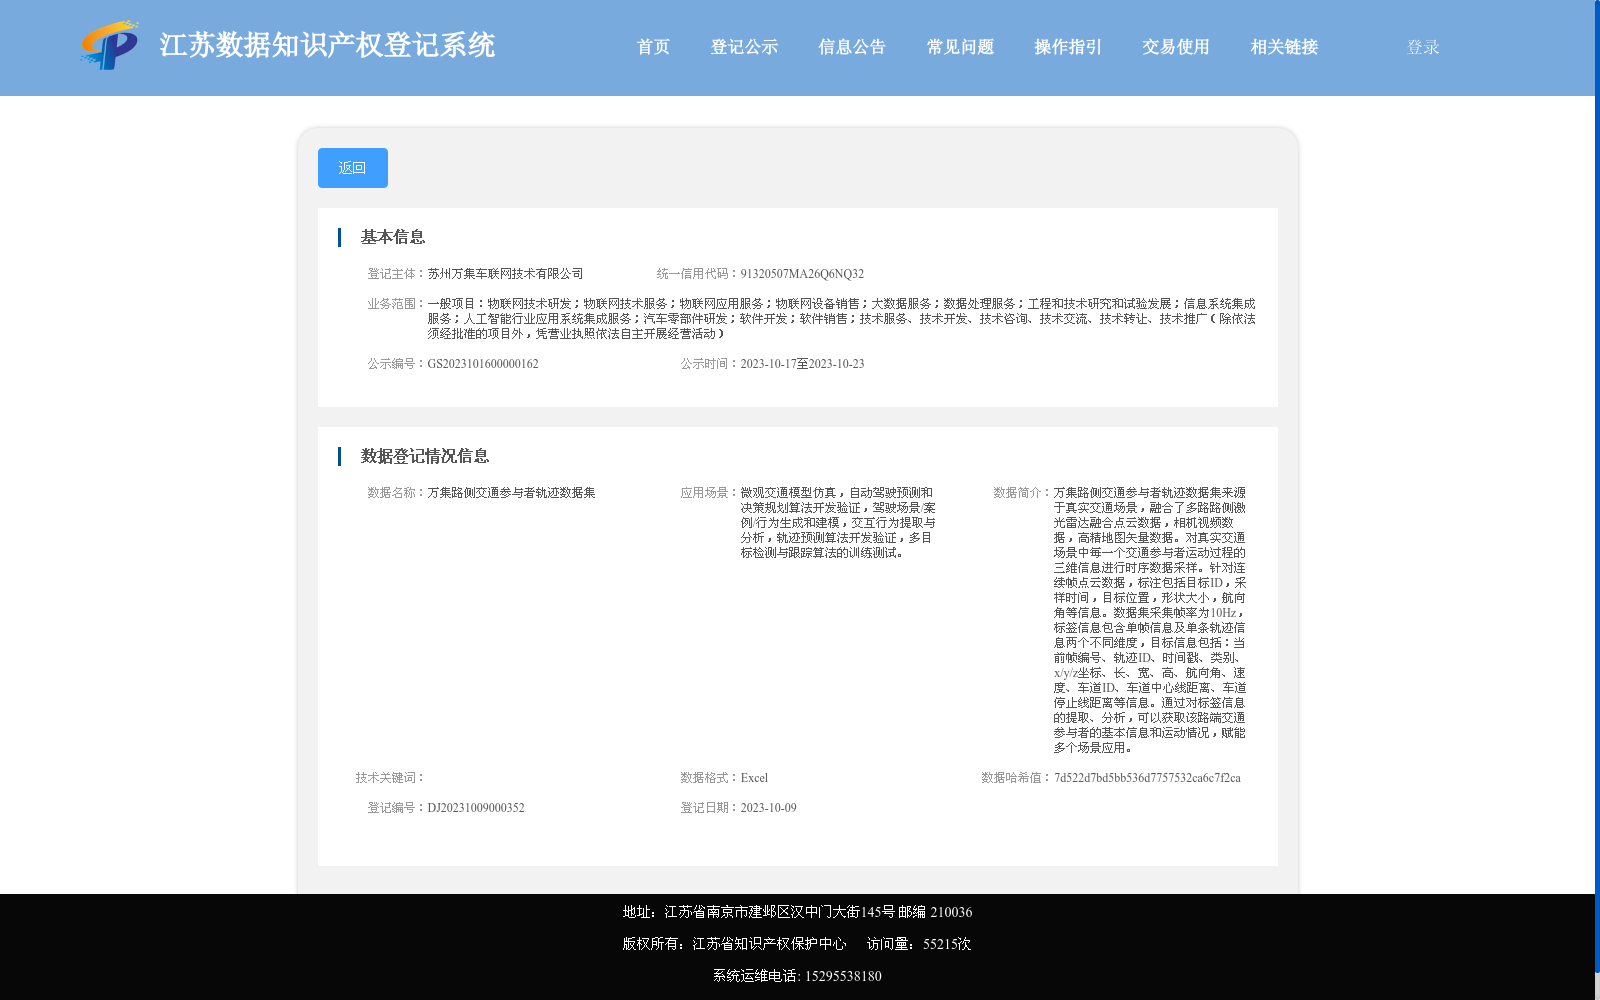The width and height of the screenshot is (1600, 1000).
Task: Go to 首页 in navigation
Action: [x=653, y=47]
